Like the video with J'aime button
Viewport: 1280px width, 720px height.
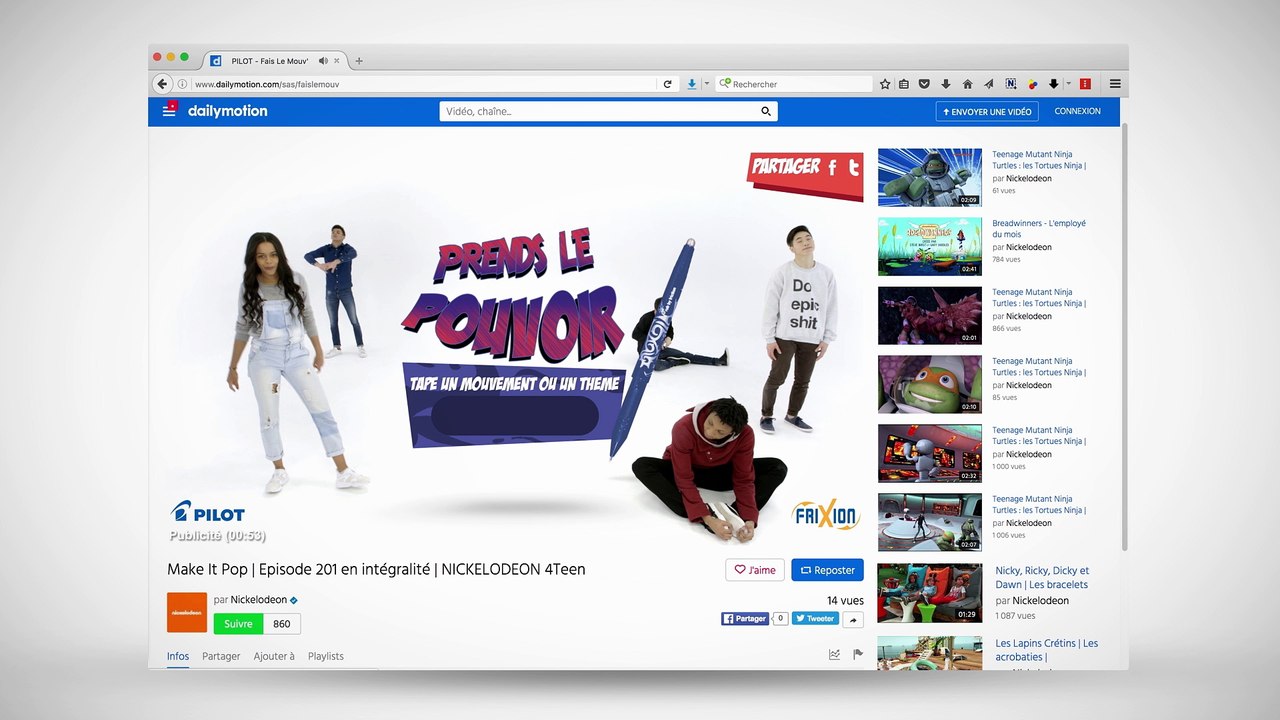click(x=755, y=570)
